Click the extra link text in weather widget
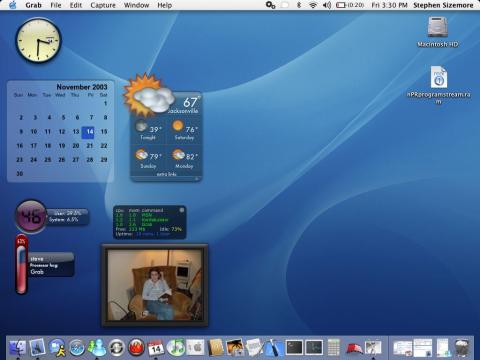The width and height of the screenshot is (480, 360). (166, 174)
